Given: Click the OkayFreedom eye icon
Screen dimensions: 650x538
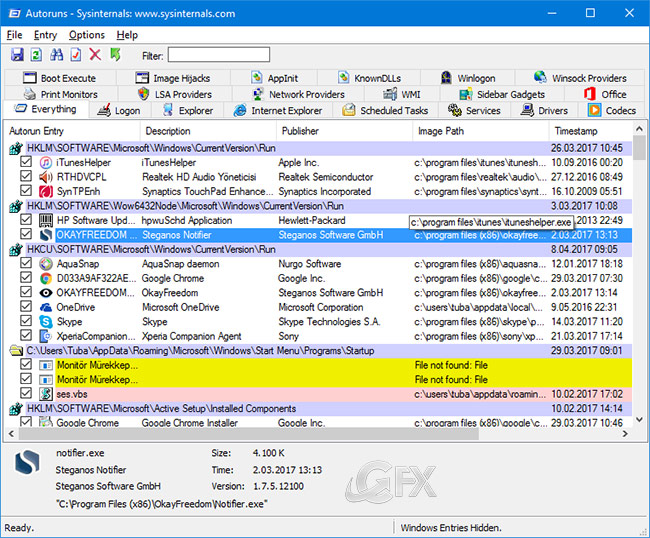Looking at the screenshot, I should click(46, 293).
